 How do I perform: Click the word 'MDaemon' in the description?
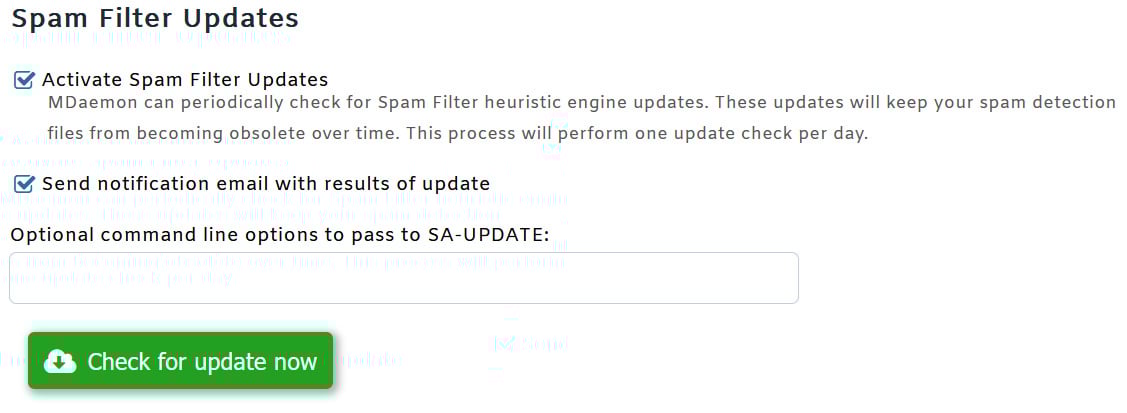coord(89,103)
